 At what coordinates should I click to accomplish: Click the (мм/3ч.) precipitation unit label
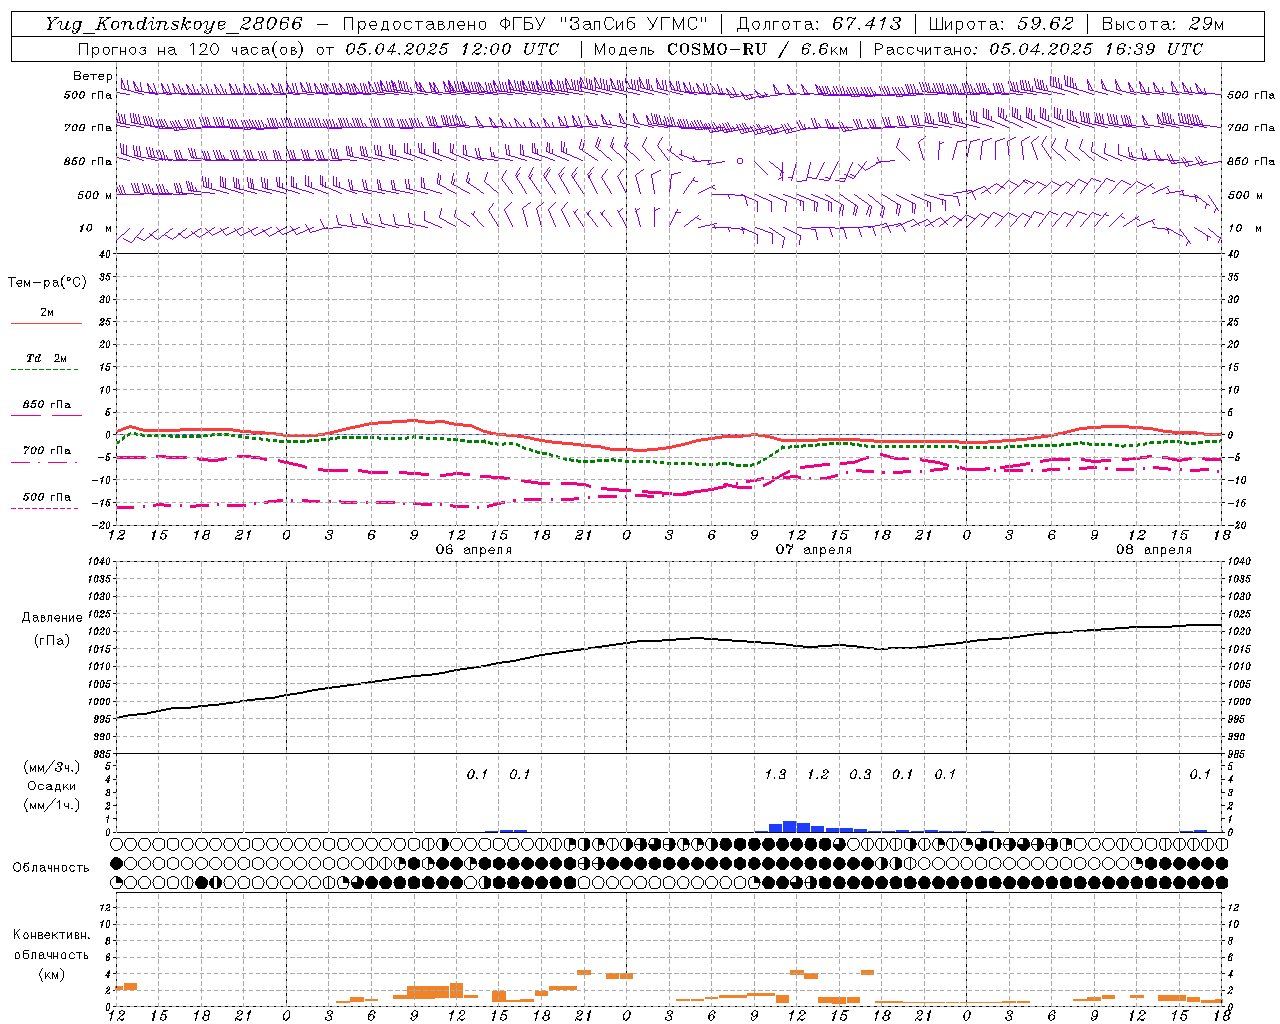[x=52, y=768]
